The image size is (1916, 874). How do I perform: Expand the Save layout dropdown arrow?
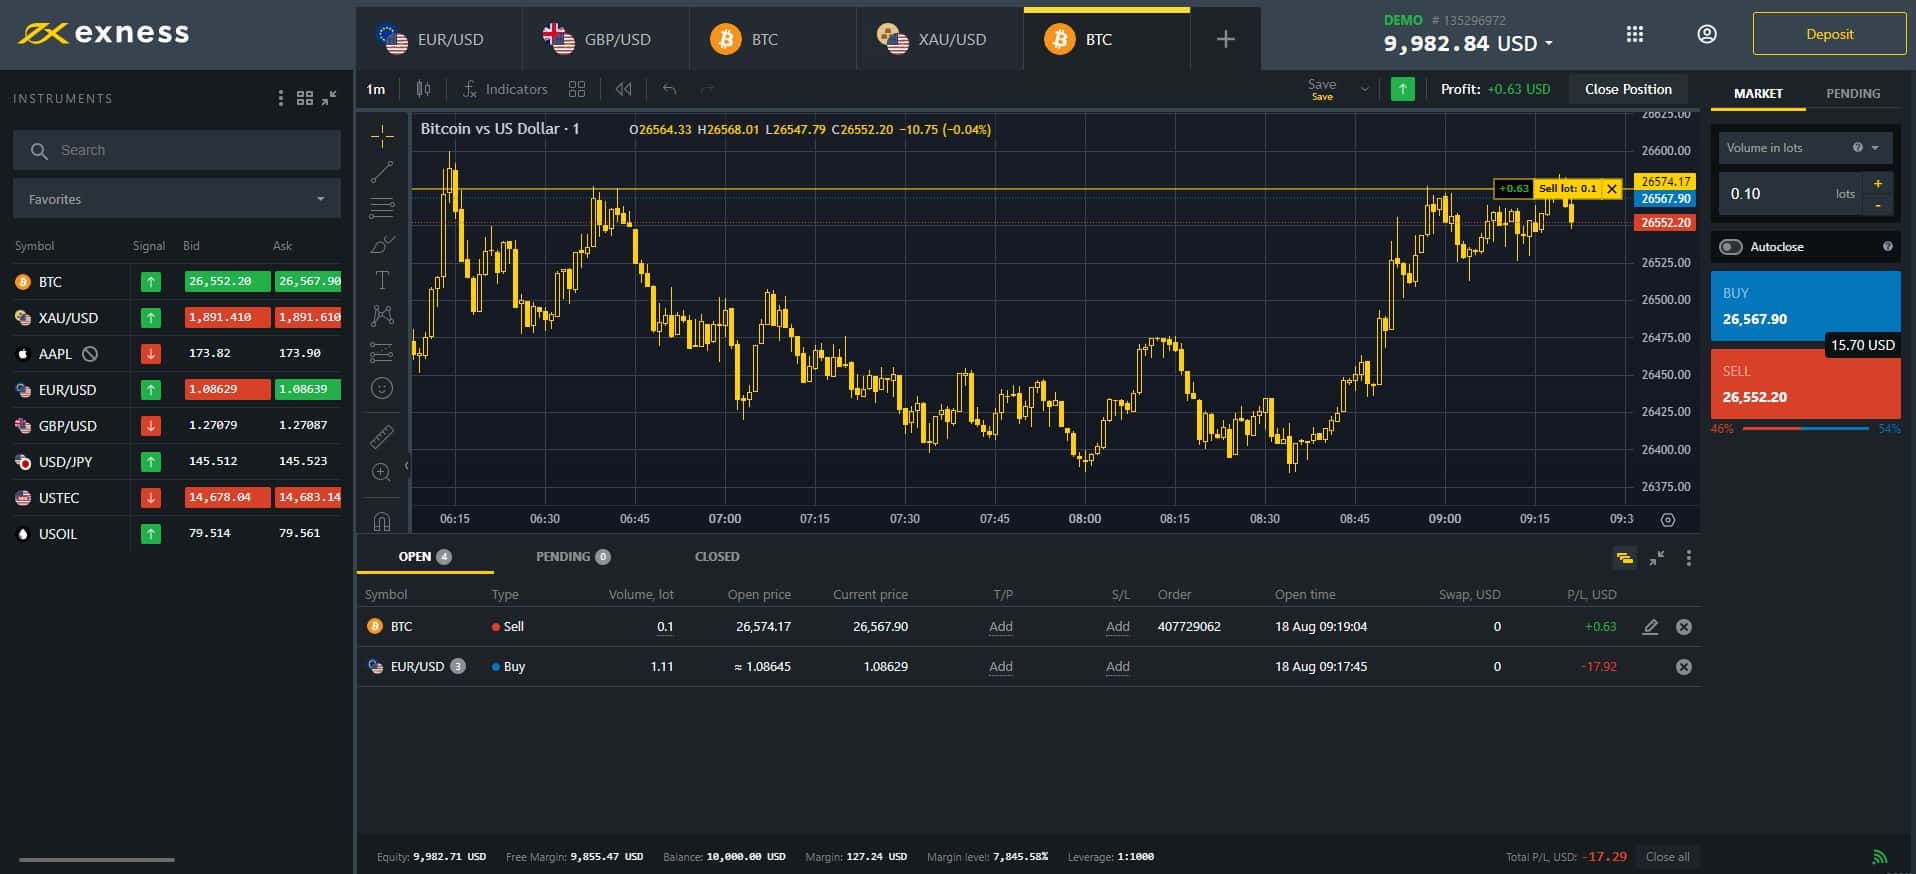tap(1364, 89)
